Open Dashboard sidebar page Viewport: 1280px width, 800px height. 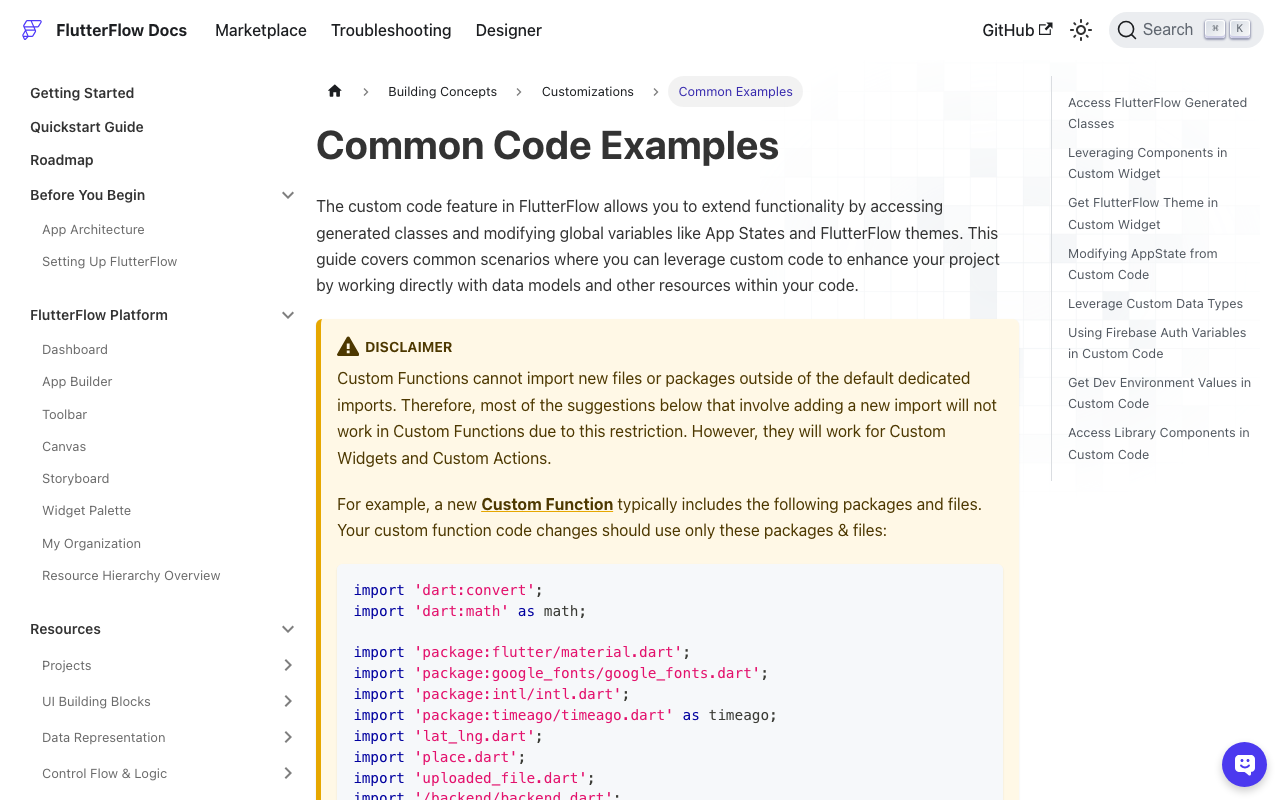(x=75, y=349)
